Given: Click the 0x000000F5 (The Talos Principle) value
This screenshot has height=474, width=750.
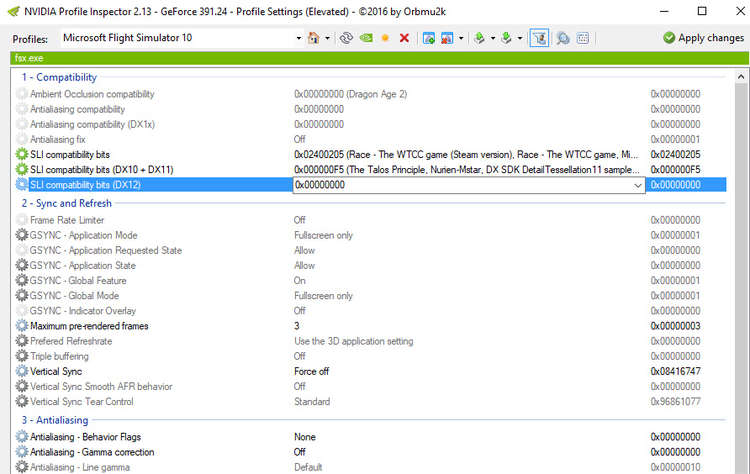Looking at the screenshot, I should click(x=466, y=170).
